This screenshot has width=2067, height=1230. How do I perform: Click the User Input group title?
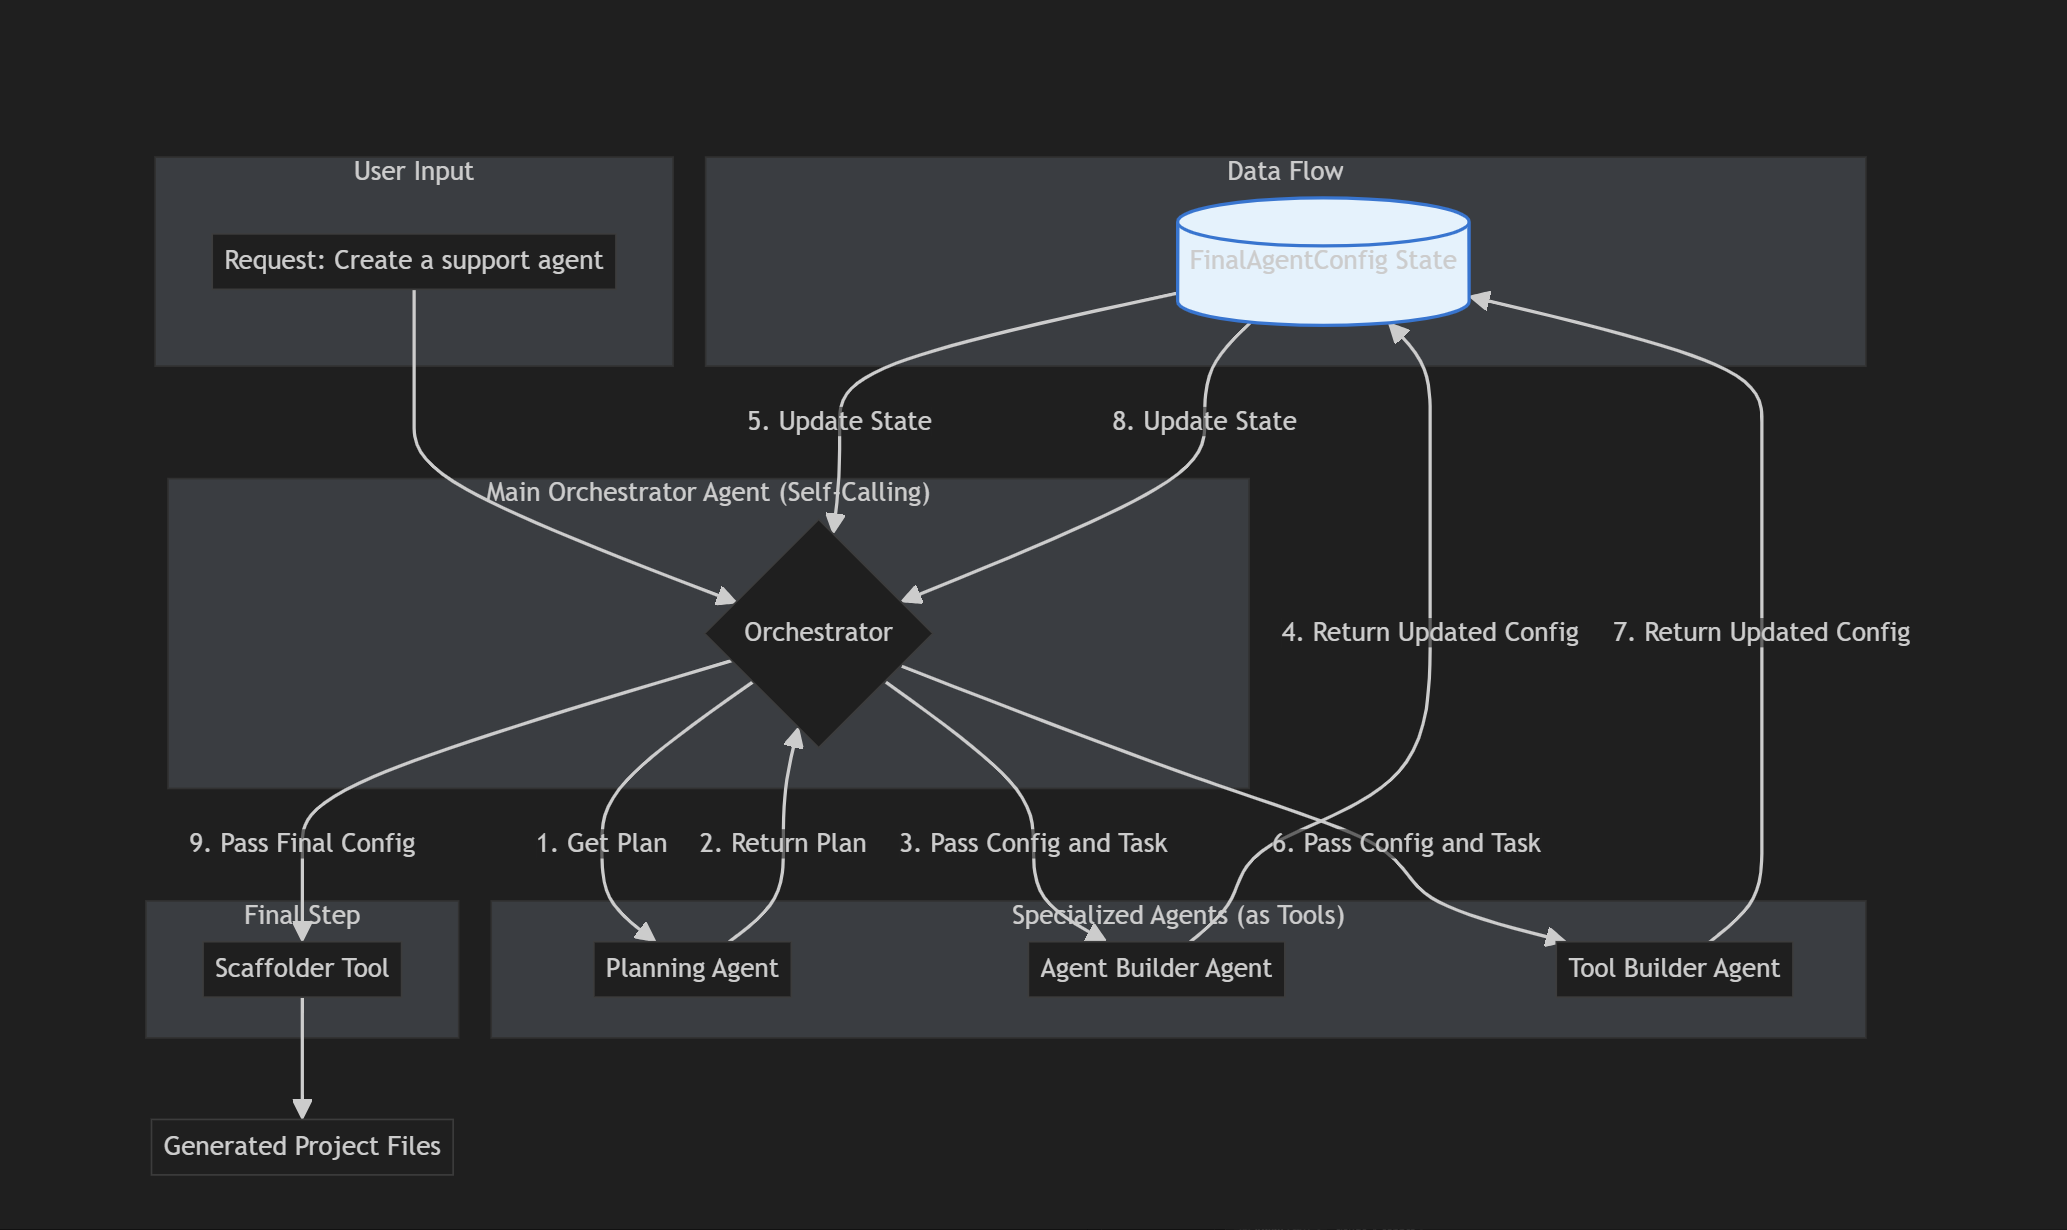[413, 172]
